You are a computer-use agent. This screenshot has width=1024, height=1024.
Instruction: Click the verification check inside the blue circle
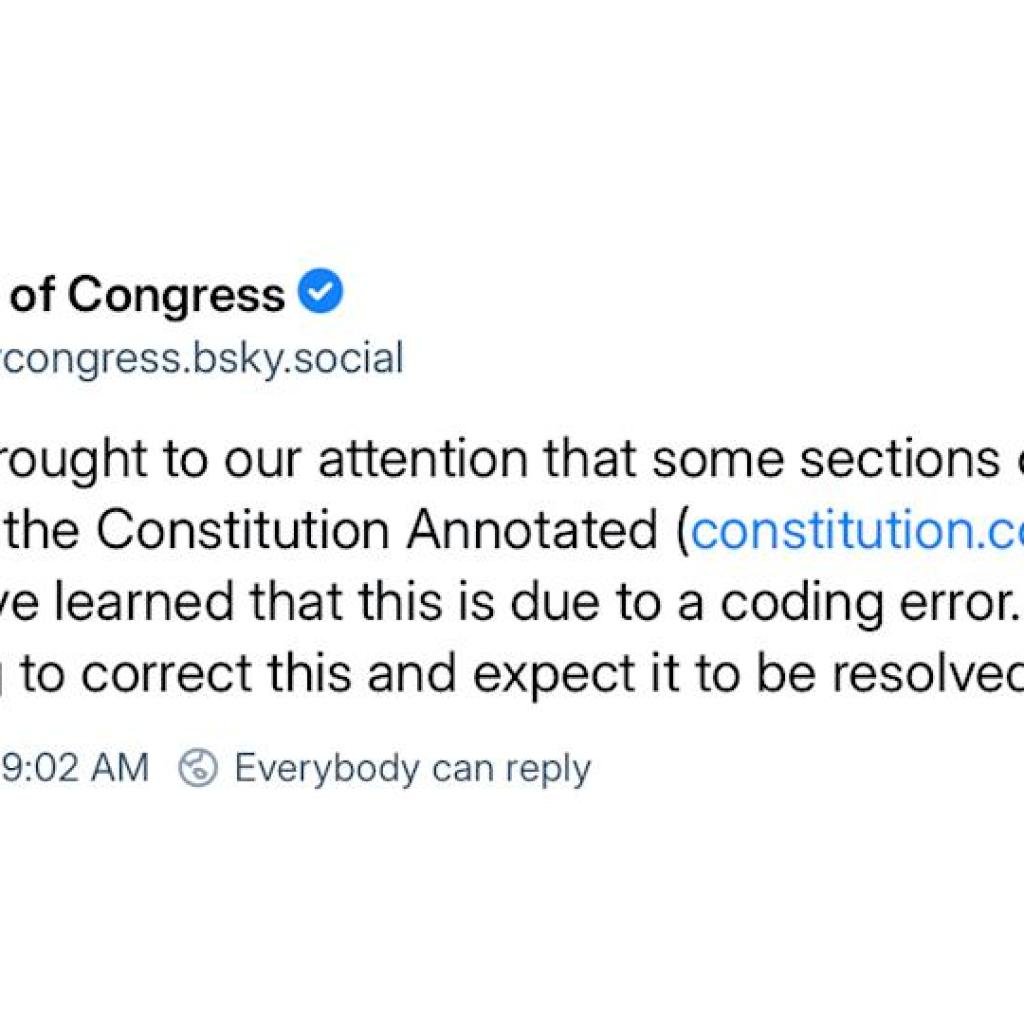click(320, 290)
